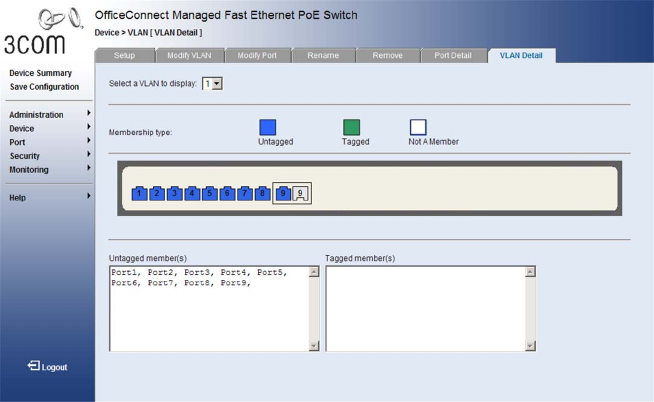This screenshot has width=654, height=402.
Task: Select the VLAN Detail tab
Action: click(x=521, y=55)
